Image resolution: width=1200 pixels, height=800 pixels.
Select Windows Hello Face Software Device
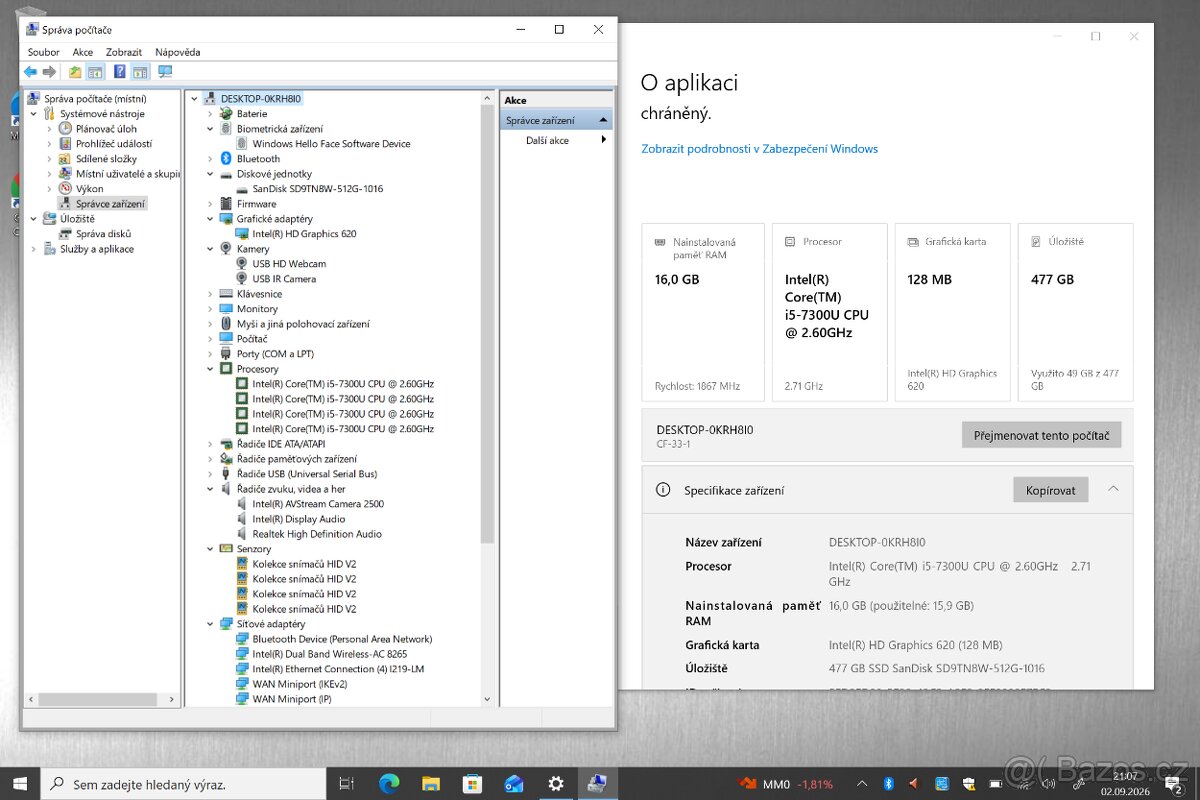[x=331, y=144]
